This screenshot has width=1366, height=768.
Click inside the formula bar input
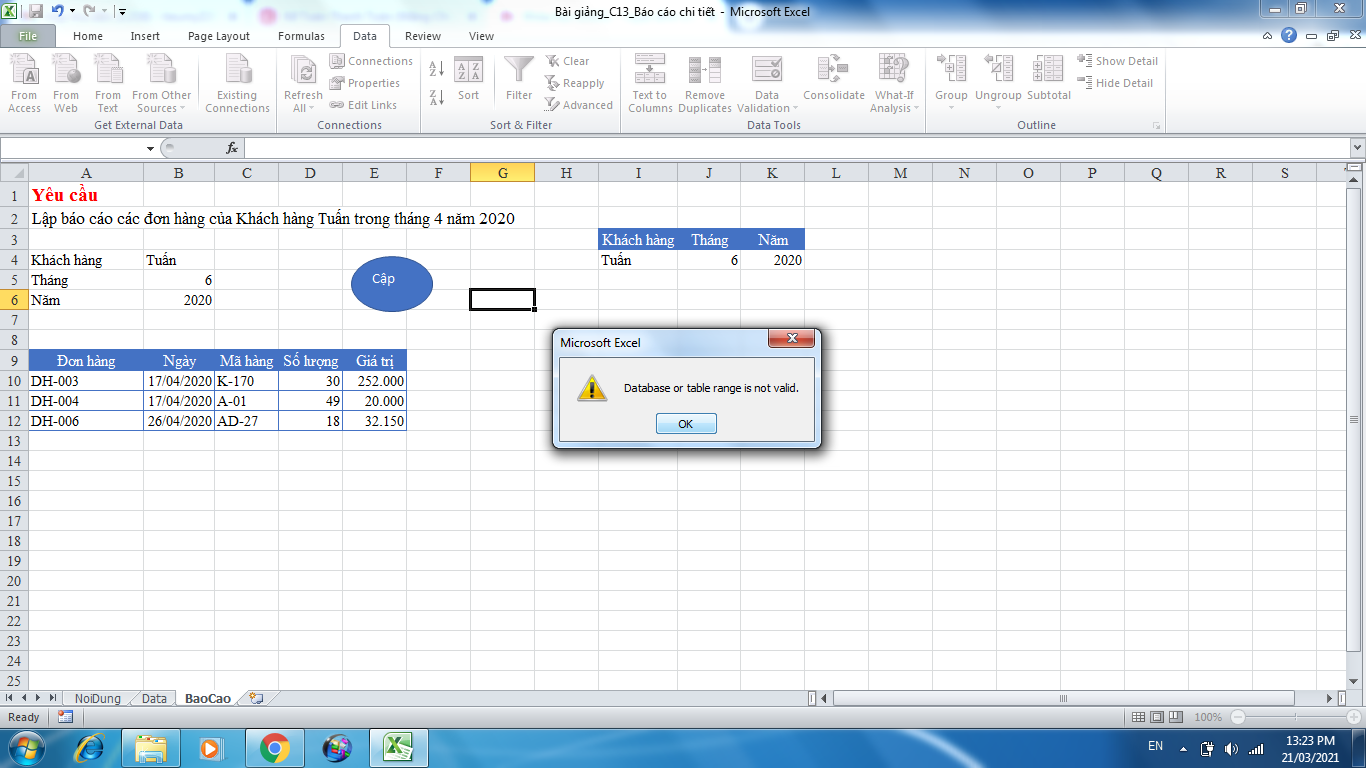click(x=797, y=148)
